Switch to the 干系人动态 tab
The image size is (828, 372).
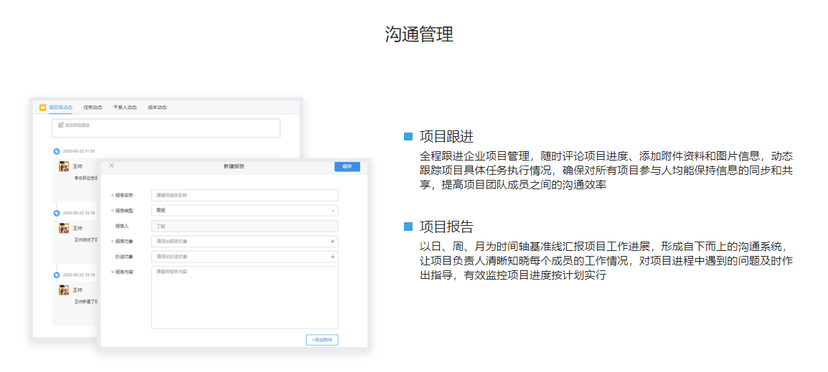tap(125, 107)
